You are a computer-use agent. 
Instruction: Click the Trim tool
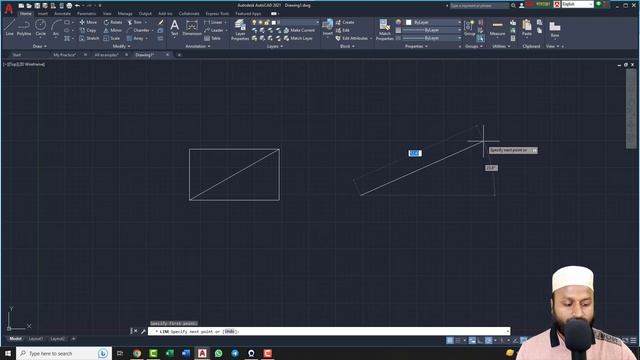pos(135,22)
